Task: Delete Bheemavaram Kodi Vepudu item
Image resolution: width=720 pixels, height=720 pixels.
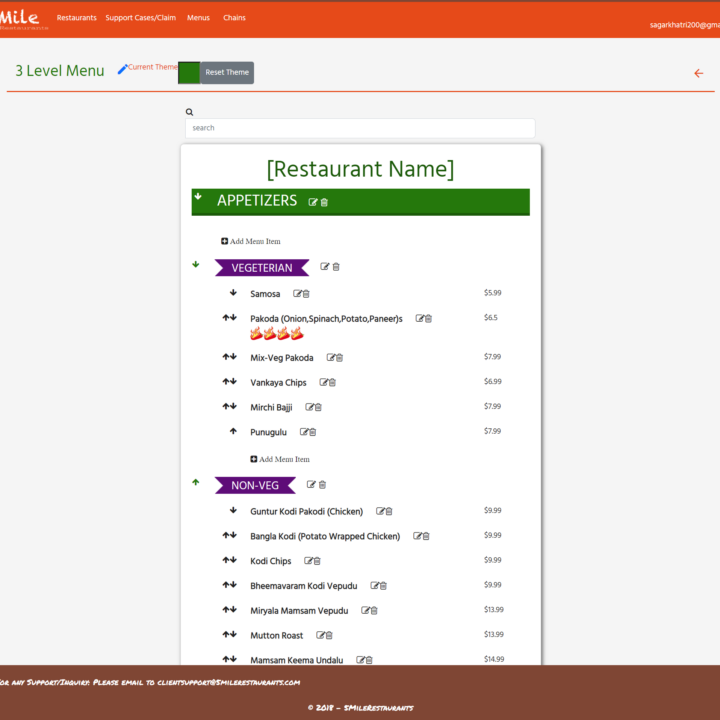Action: [x=383, y=585]
